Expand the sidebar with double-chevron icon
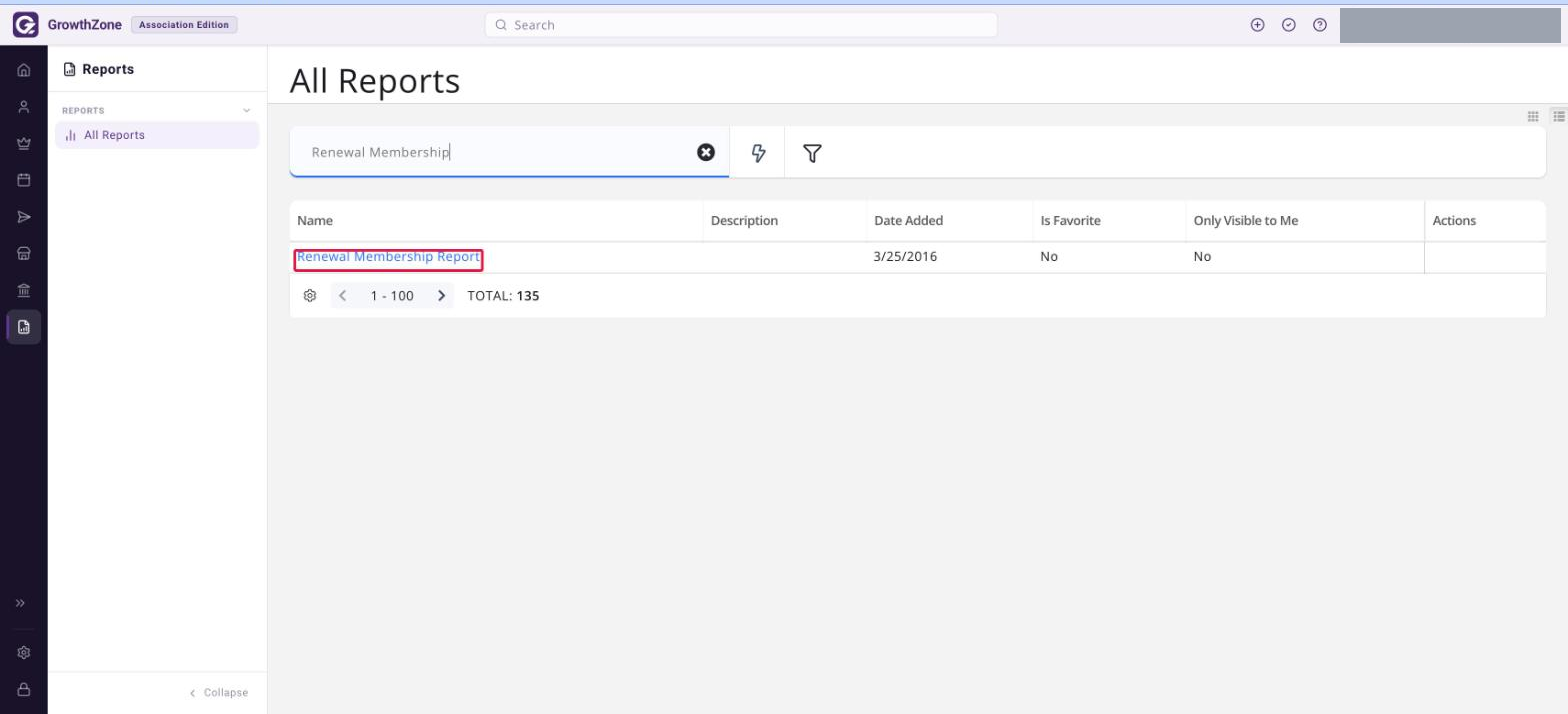 20,603
